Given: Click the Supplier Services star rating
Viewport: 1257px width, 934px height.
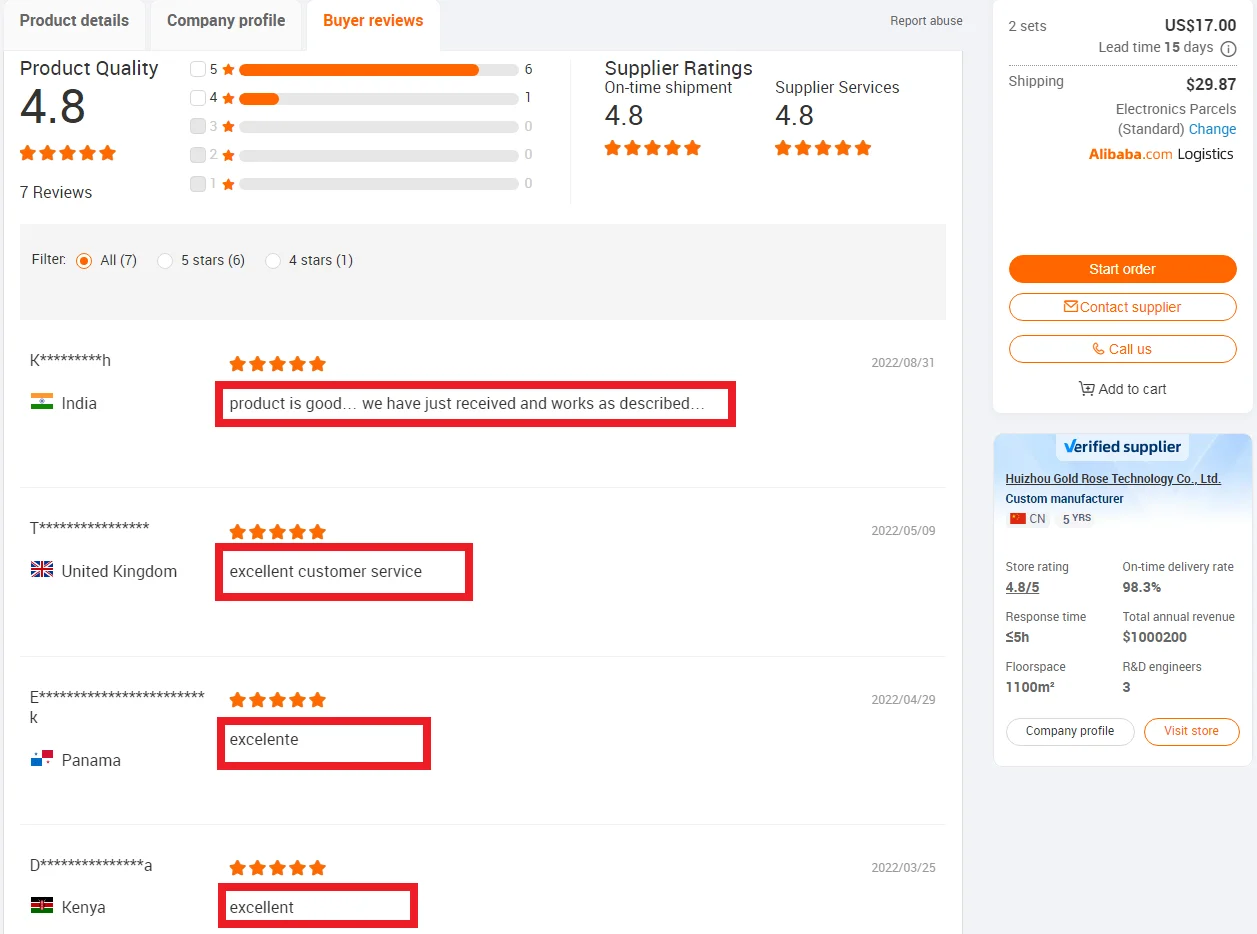Looking at the screenshot, I should [823, 148].
